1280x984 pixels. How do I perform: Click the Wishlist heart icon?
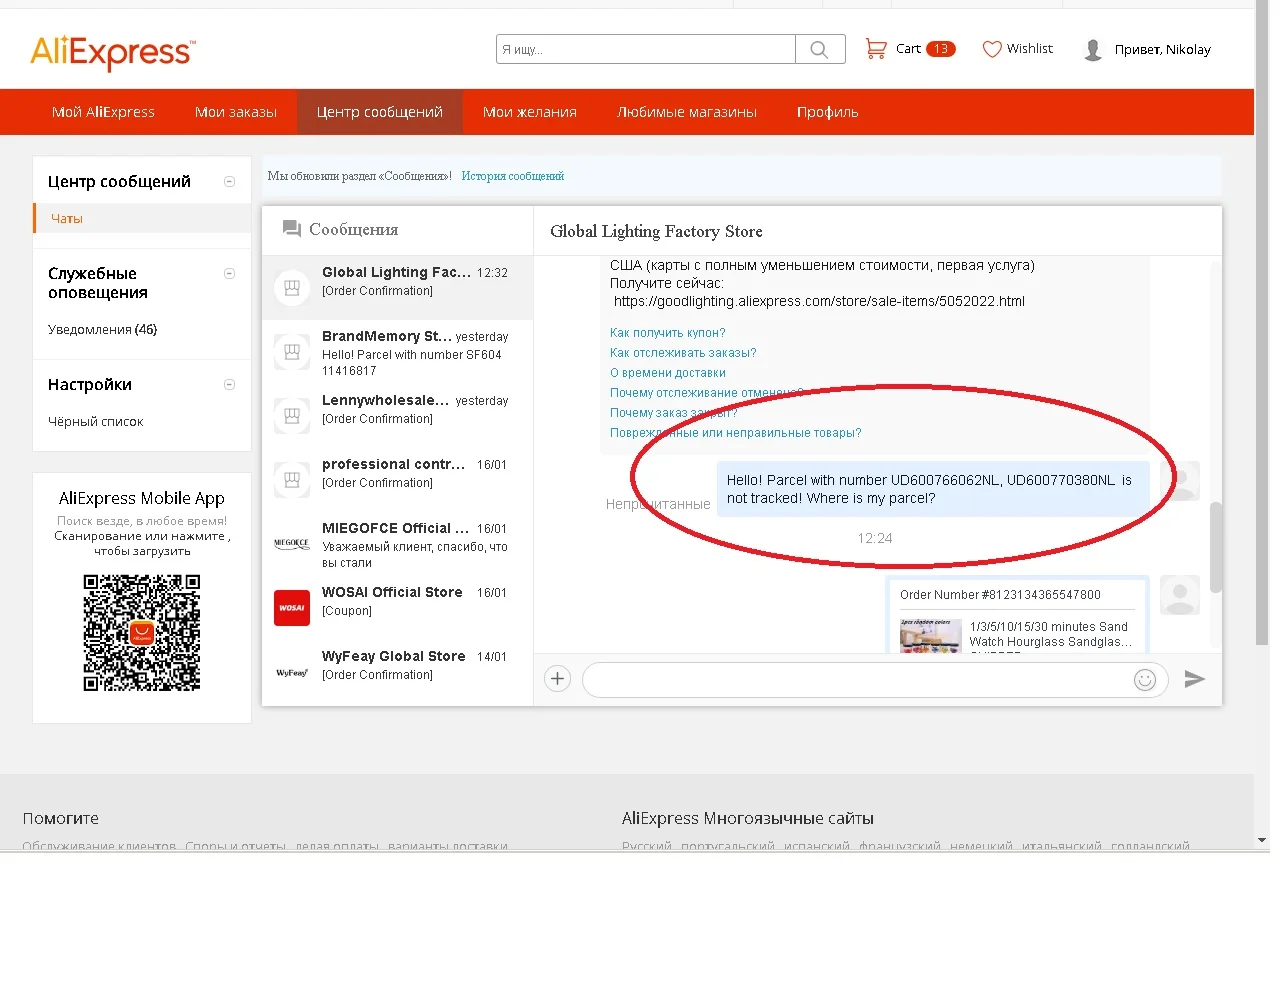click(992, 49)
